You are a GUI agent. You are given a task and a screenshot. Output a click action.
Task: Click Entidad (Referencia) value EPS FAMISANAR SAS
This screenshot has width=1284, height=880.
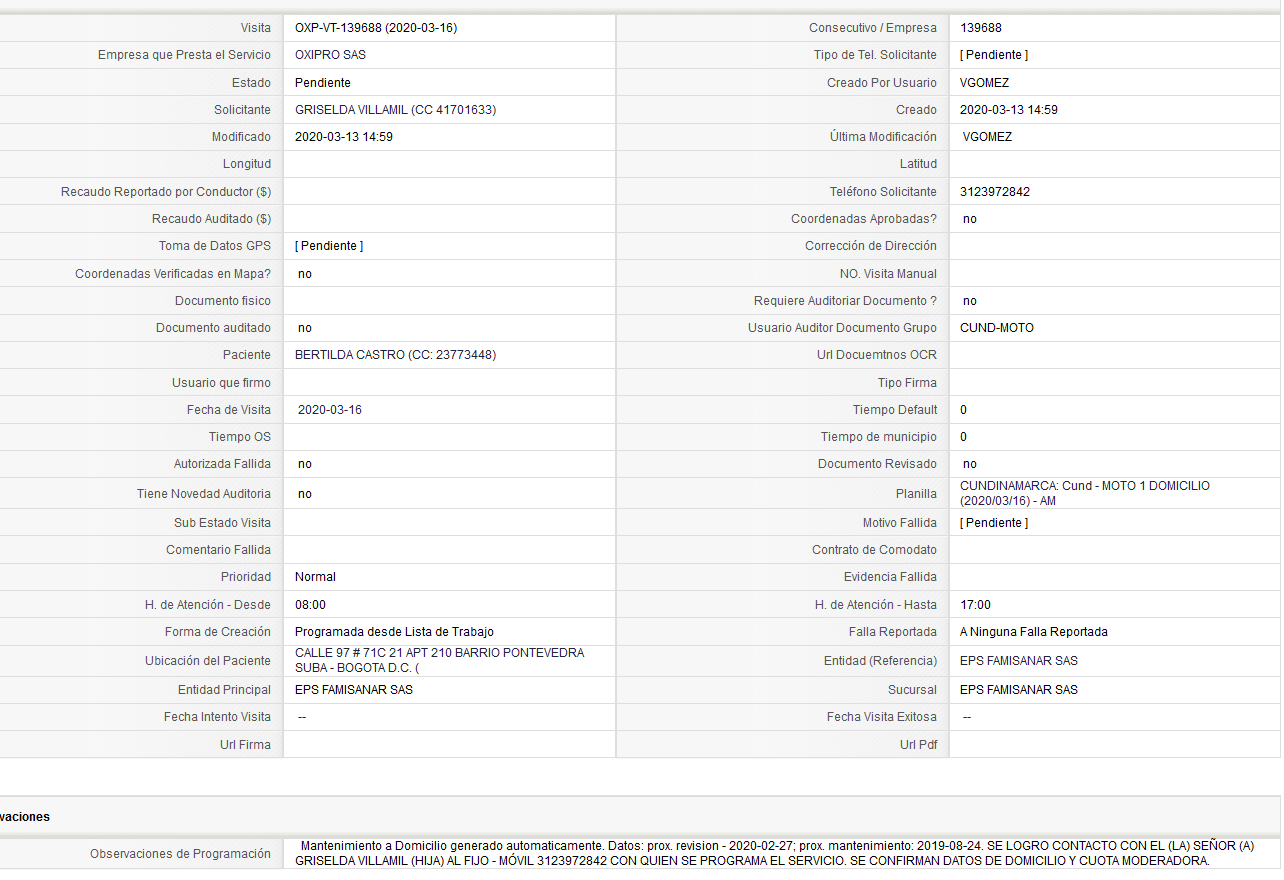tap(1019, 661)
